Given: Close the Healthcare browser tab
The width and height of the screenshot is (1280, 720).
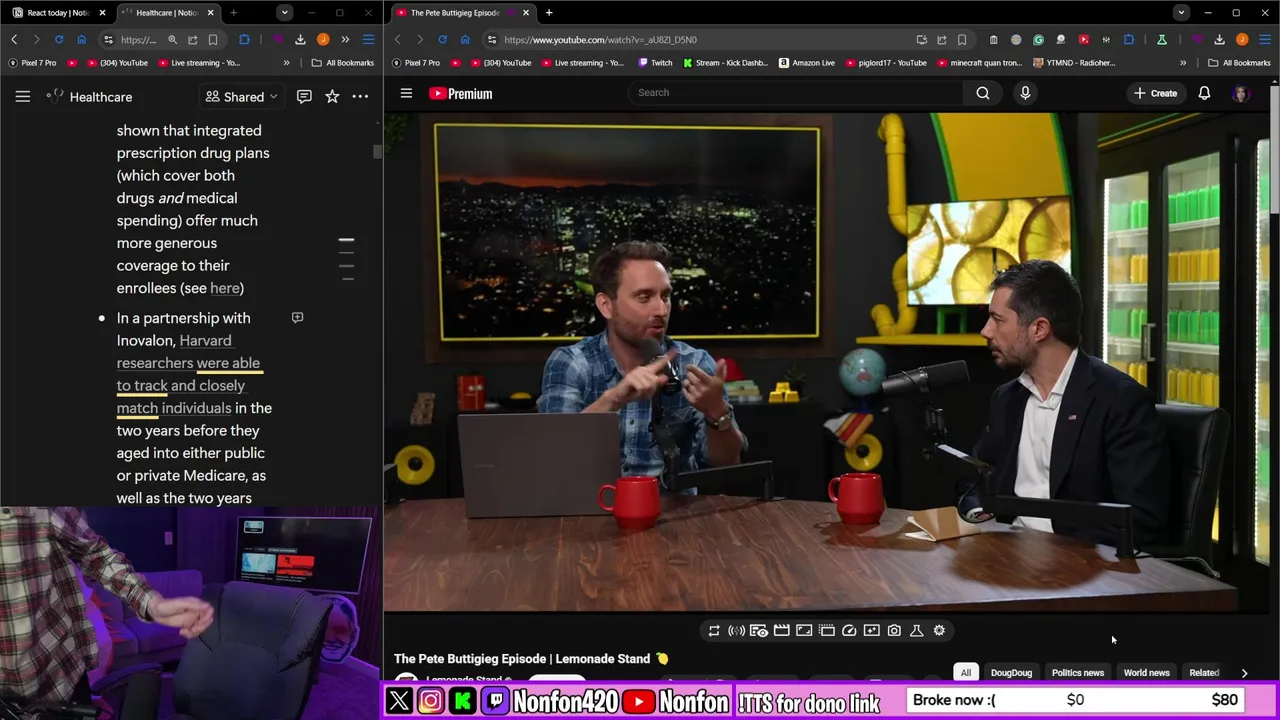Looking at the screenshot, I should pyautogui.click(x=210, y=13).
